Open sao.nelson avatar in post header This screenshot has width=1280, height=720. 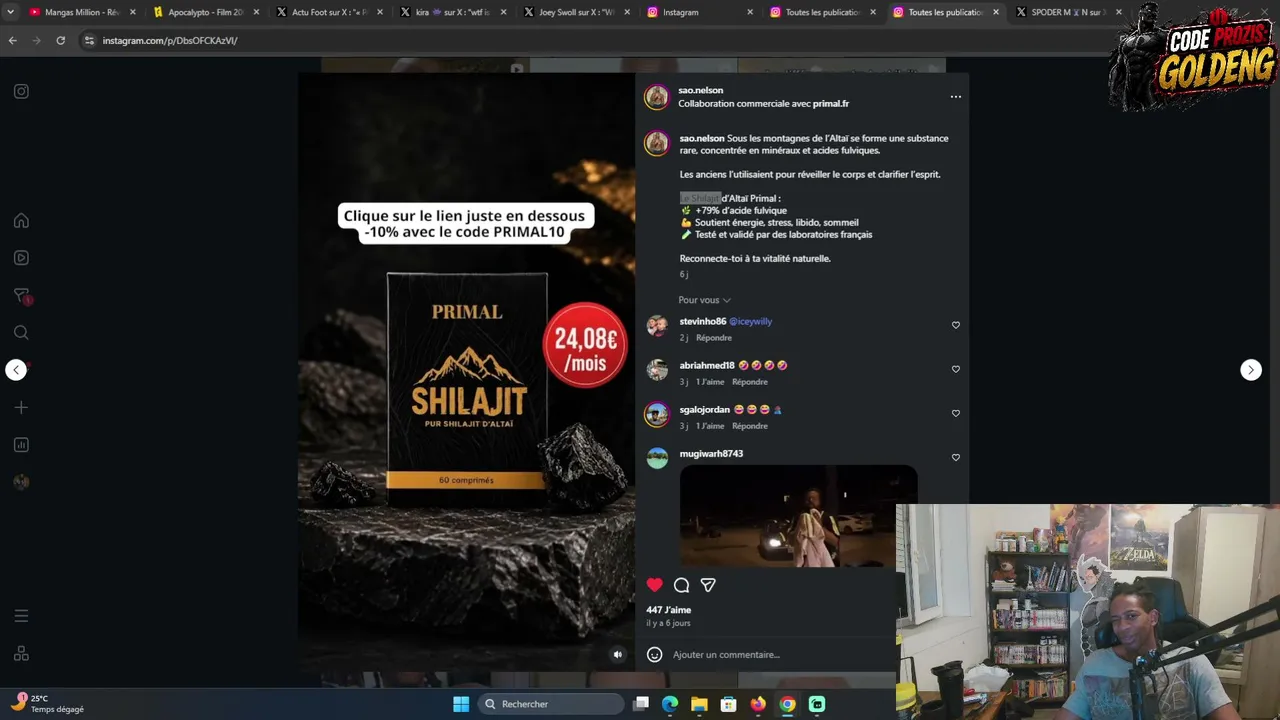coord(656,97)
